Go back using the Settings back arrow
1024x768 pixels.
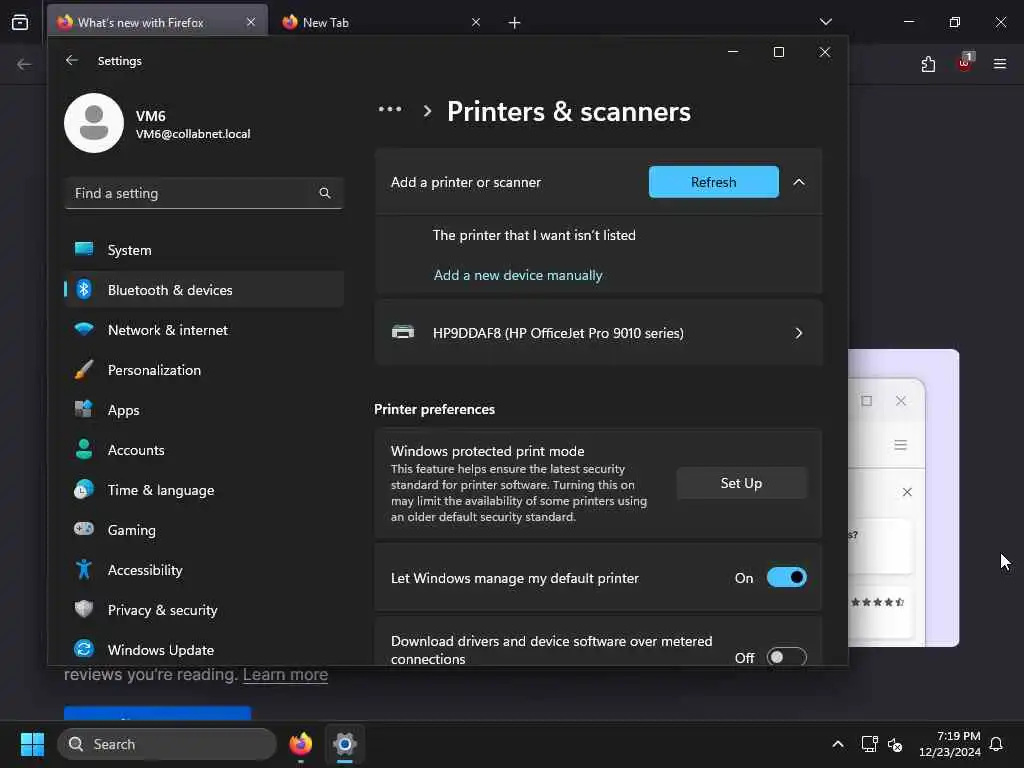coord(72,60)
